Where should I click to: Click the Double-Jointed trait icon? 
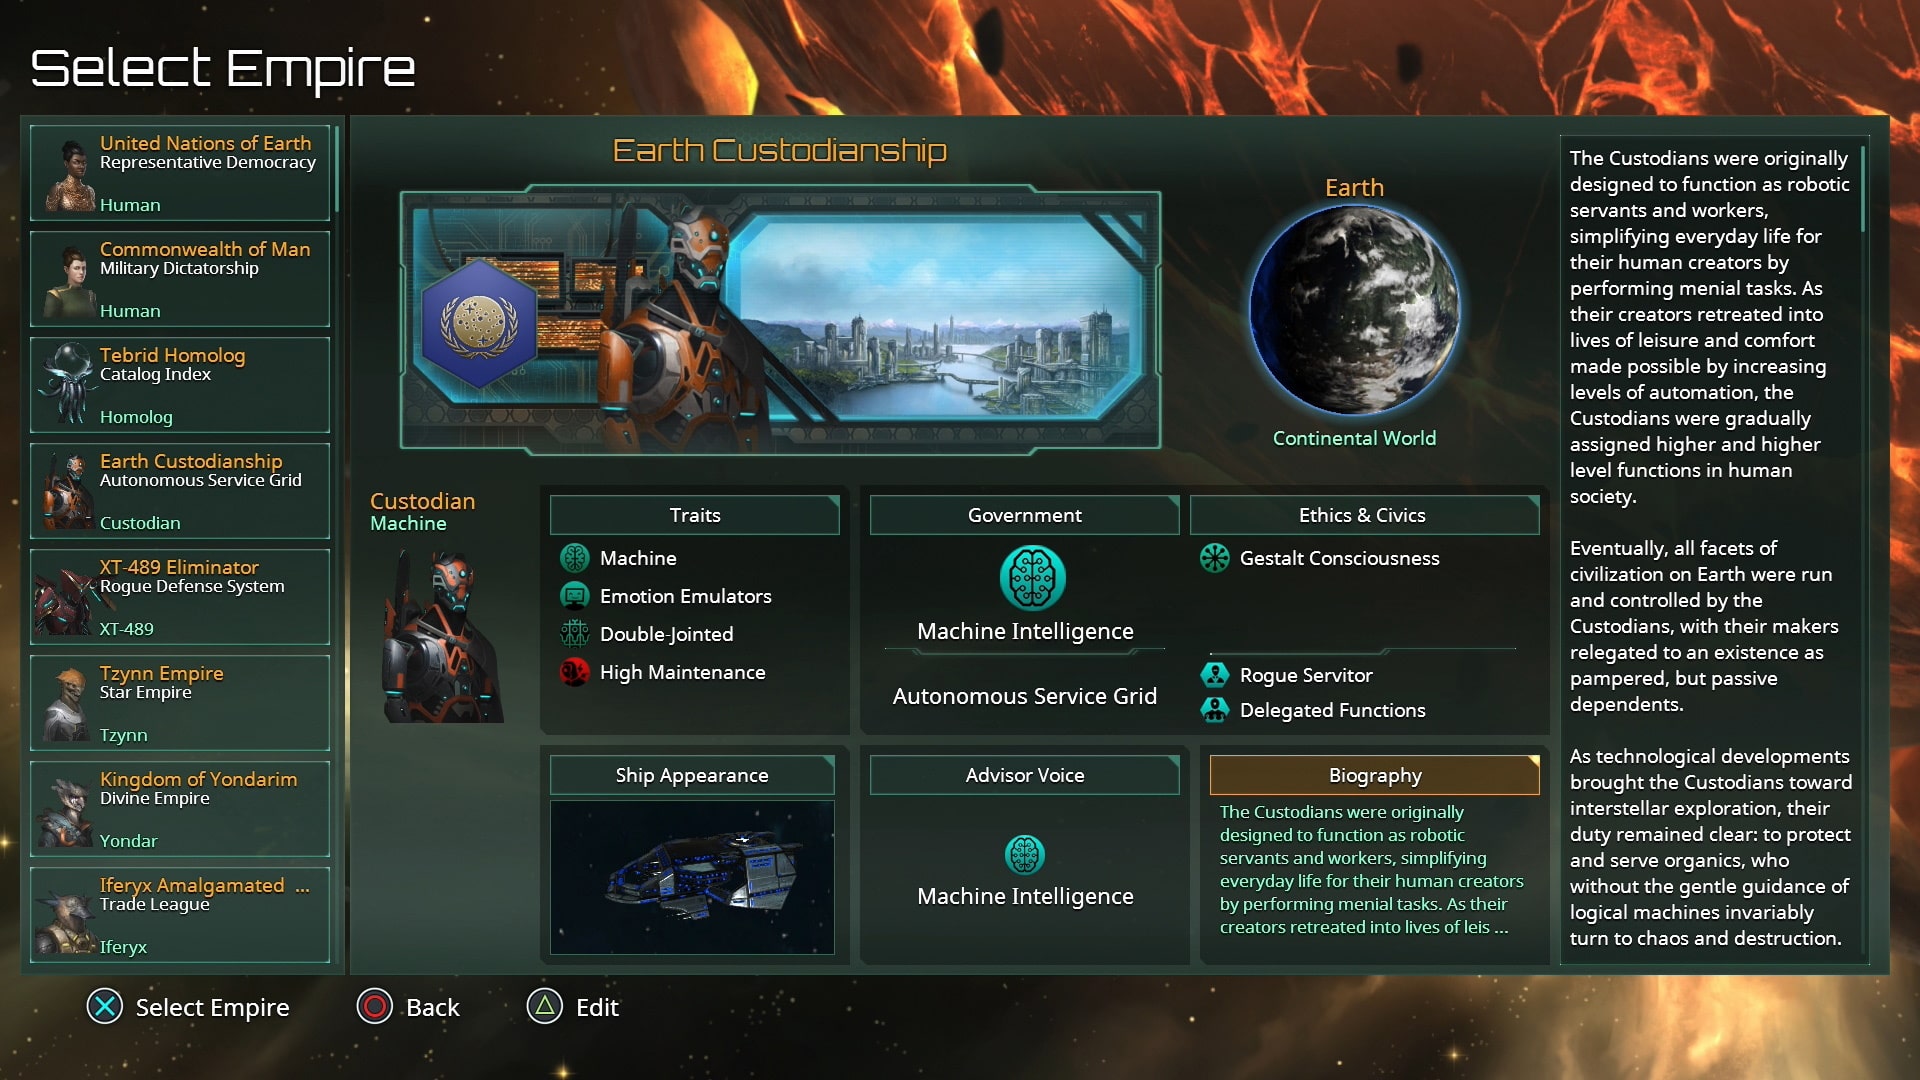(576, 633)
